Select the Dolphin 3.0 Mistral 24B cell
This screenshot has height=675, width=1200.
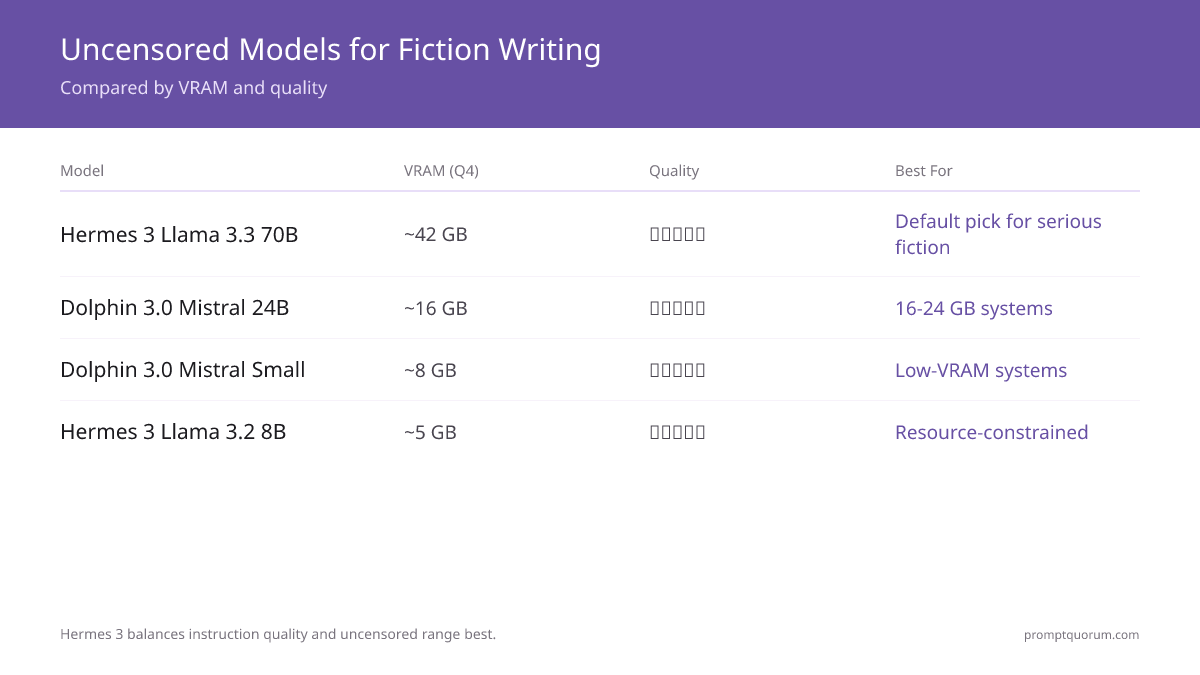pyautogui.click(x=175, y=308)
